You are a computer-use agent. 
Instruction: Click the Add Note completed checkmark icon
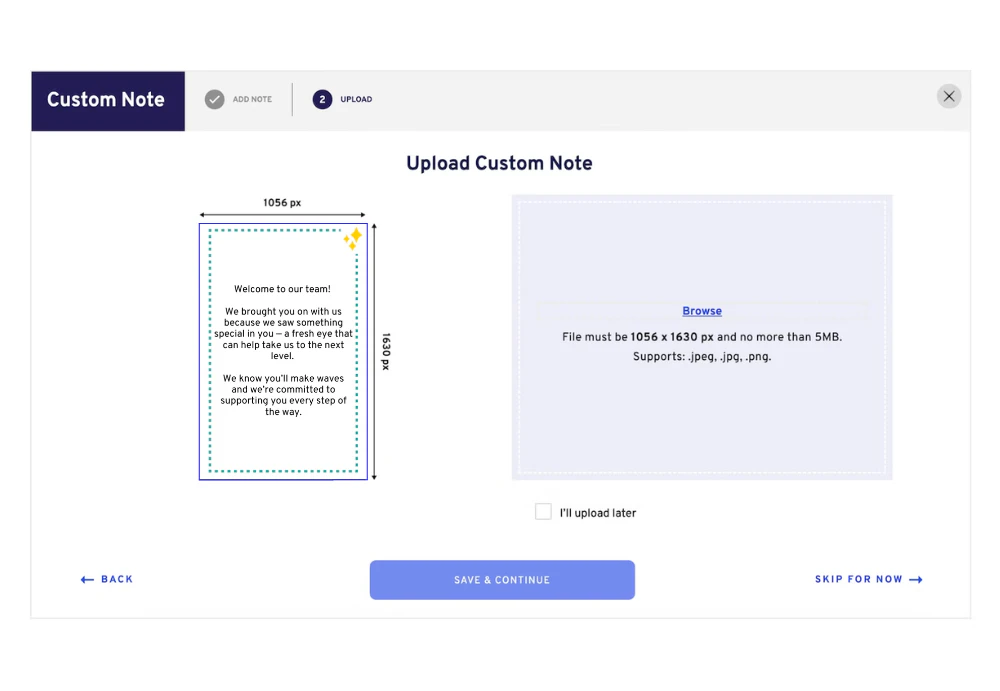pos(214,100)
